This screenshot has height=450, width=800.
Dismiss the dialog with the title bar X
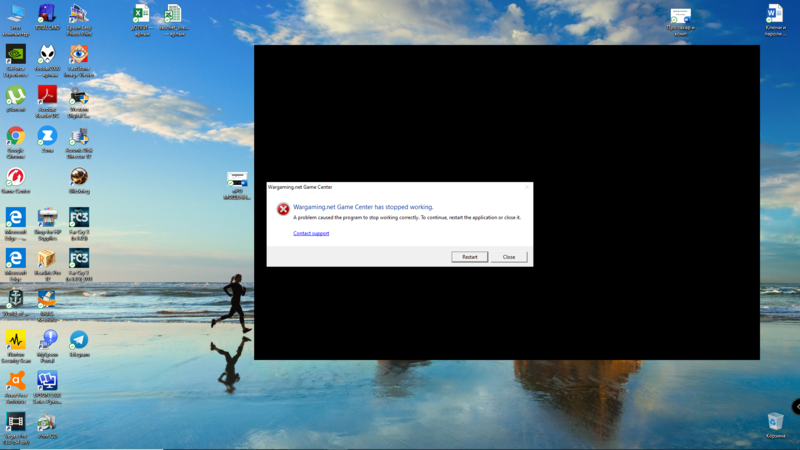click(526, 187)
